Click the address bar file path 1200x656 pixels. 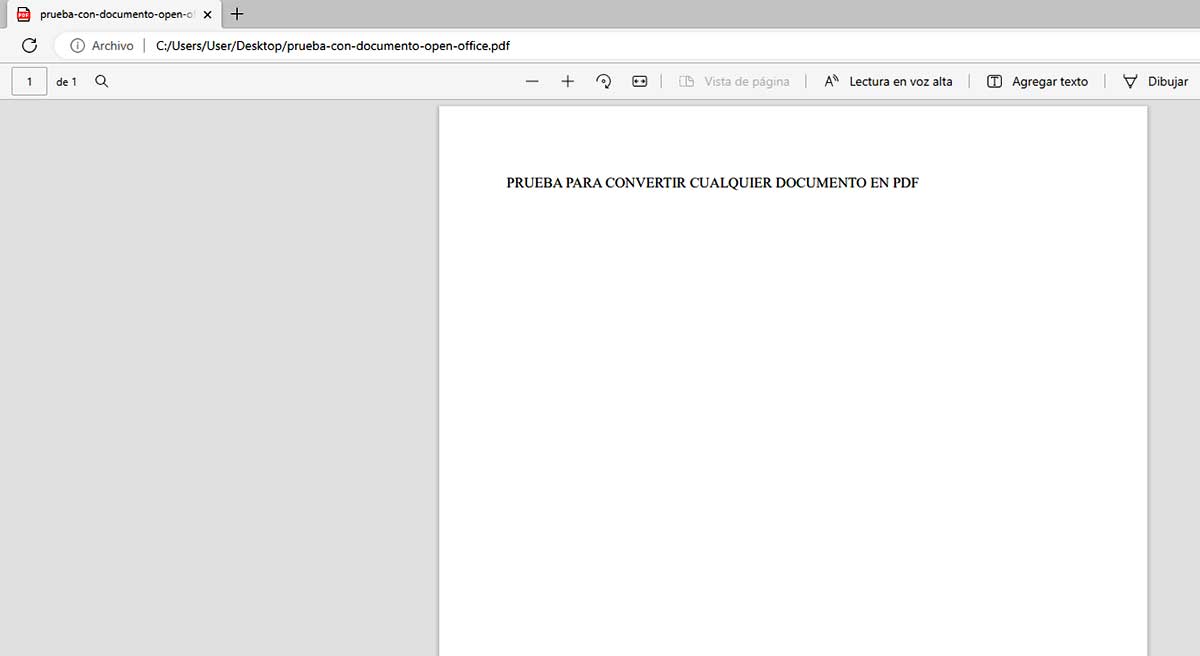pos(332,45)
